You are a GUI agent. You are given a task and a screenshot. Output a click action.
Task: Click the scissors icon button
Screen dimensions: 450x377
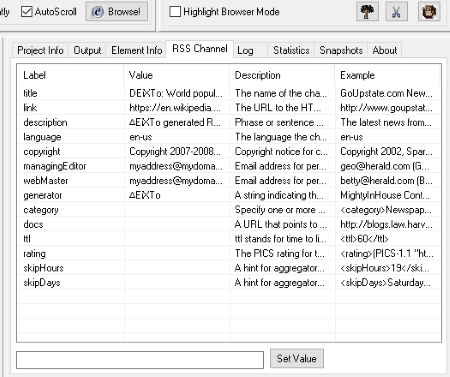(396, 12)
